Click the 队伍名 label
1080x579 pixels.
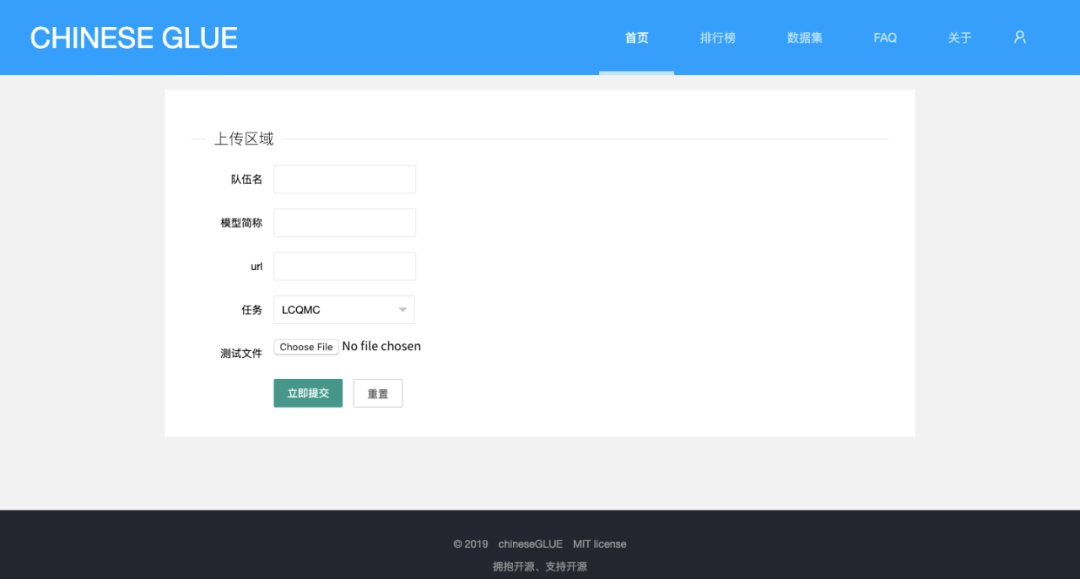point(247,180)
